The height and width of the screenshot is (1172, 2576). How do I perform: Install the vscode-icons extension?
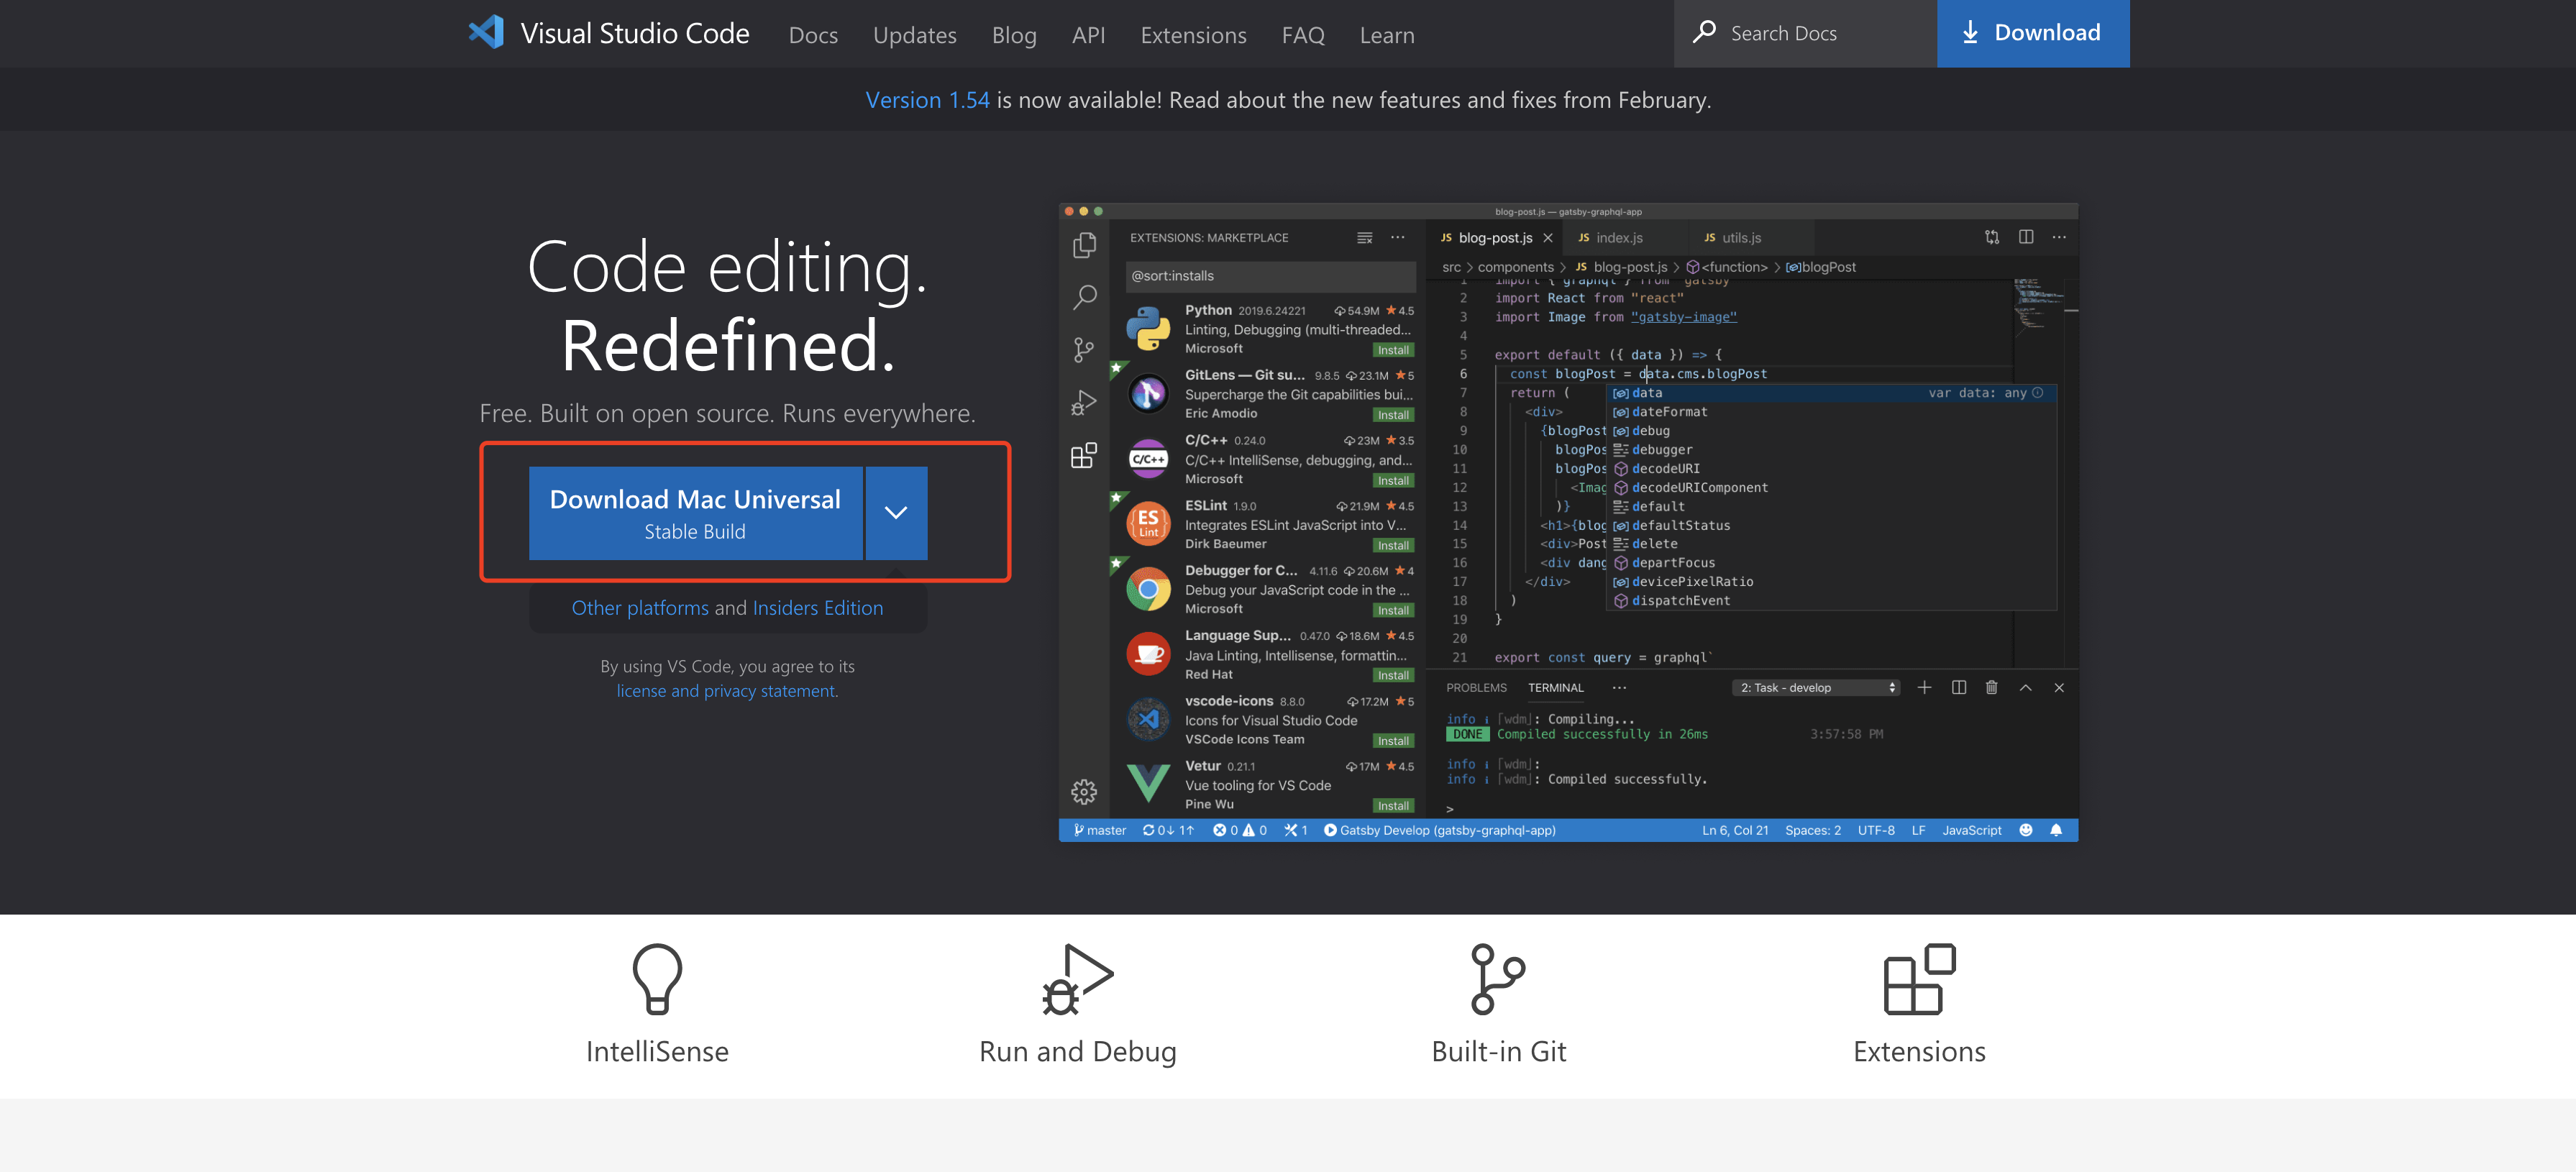click(1393, 741)
